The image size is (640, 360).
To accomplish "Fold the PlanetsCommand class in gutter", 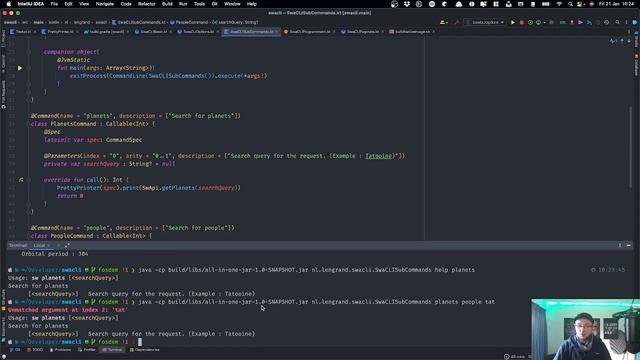I will pyautogui.click(x=29, y=124).
